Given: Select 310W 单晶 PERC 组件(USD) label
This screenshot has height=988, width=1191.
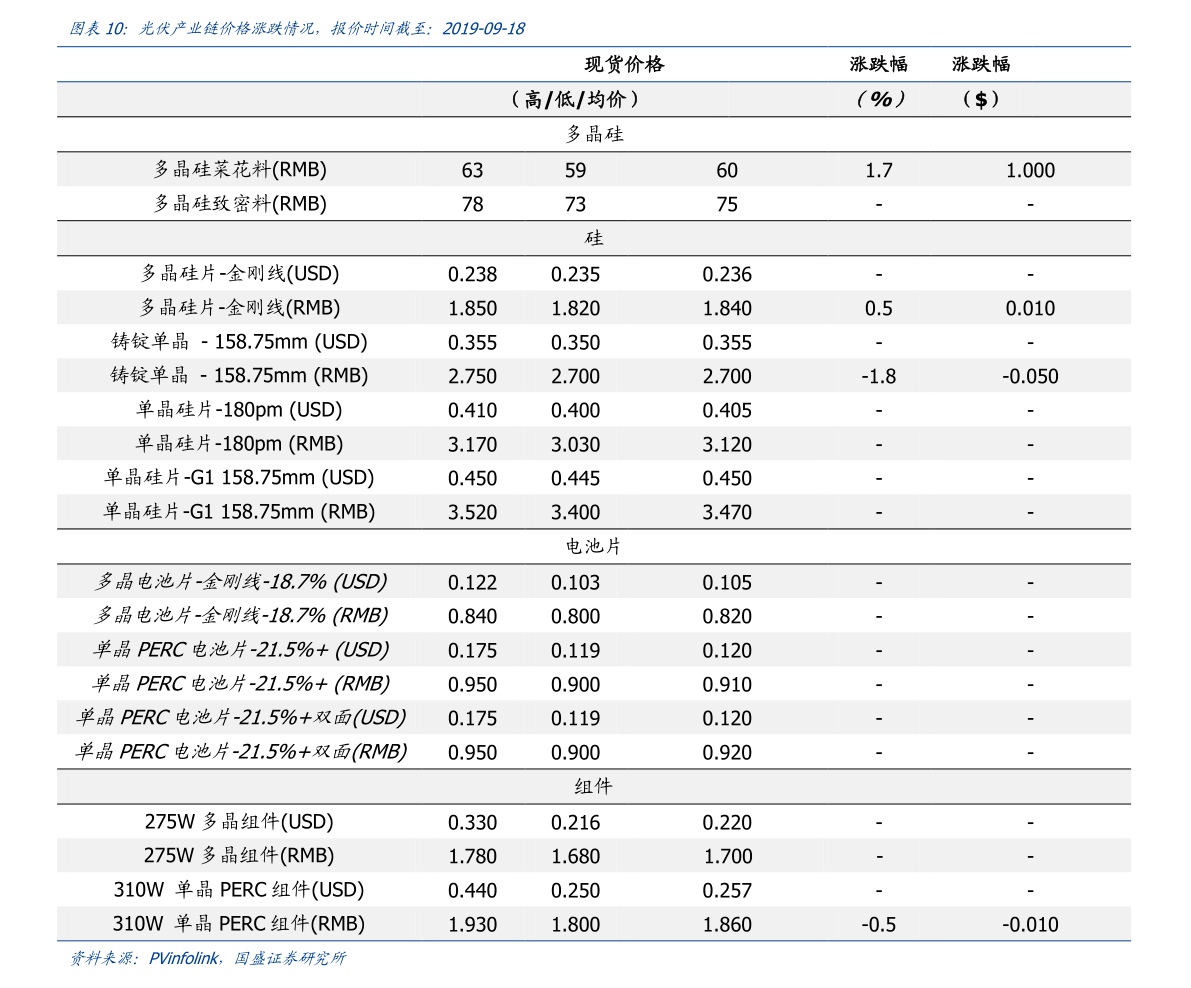Looking at the screenshot, I should tap(239, 890).
